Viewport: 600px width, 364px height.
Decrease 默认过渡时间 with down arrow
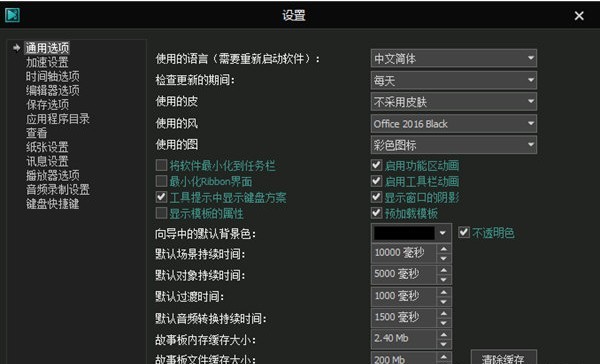443,301
